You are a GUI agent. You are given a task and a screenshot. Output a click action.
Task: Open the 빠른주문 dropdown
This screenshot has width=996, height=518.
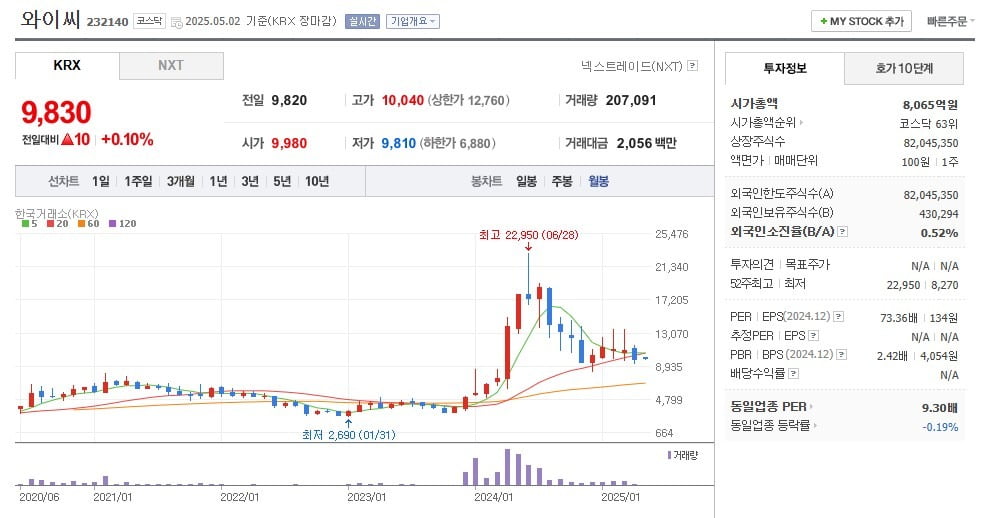click(950, 21)
